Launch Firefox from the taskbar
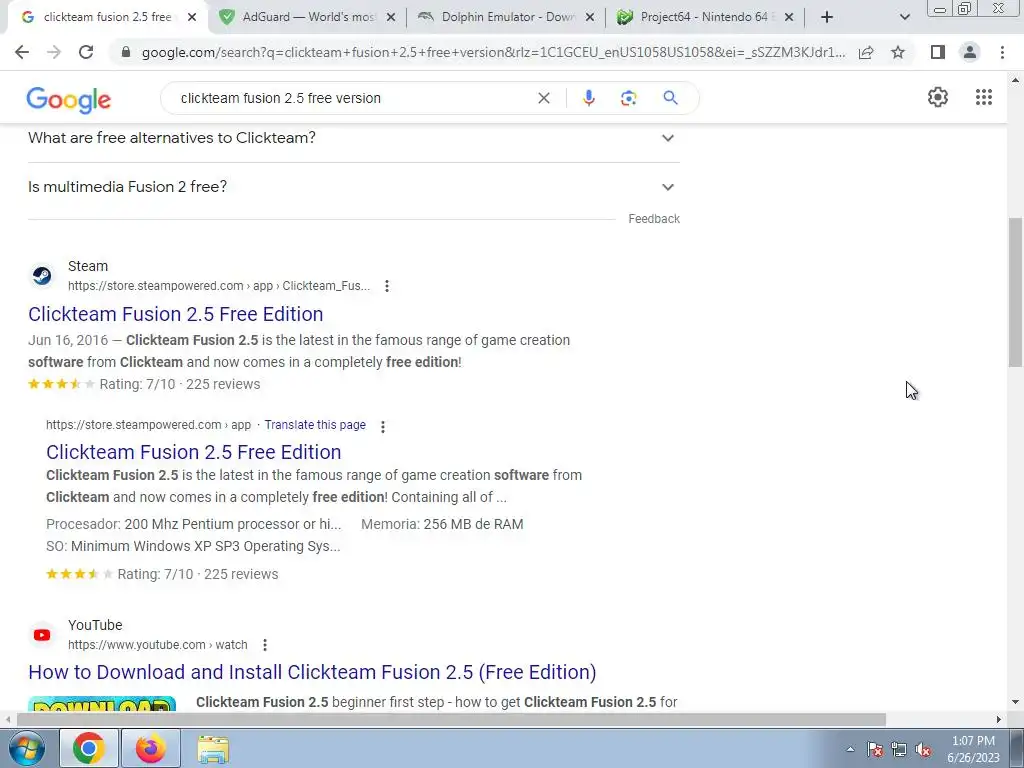The height and width of the screenshot is (768, 1024). [151, 748]
